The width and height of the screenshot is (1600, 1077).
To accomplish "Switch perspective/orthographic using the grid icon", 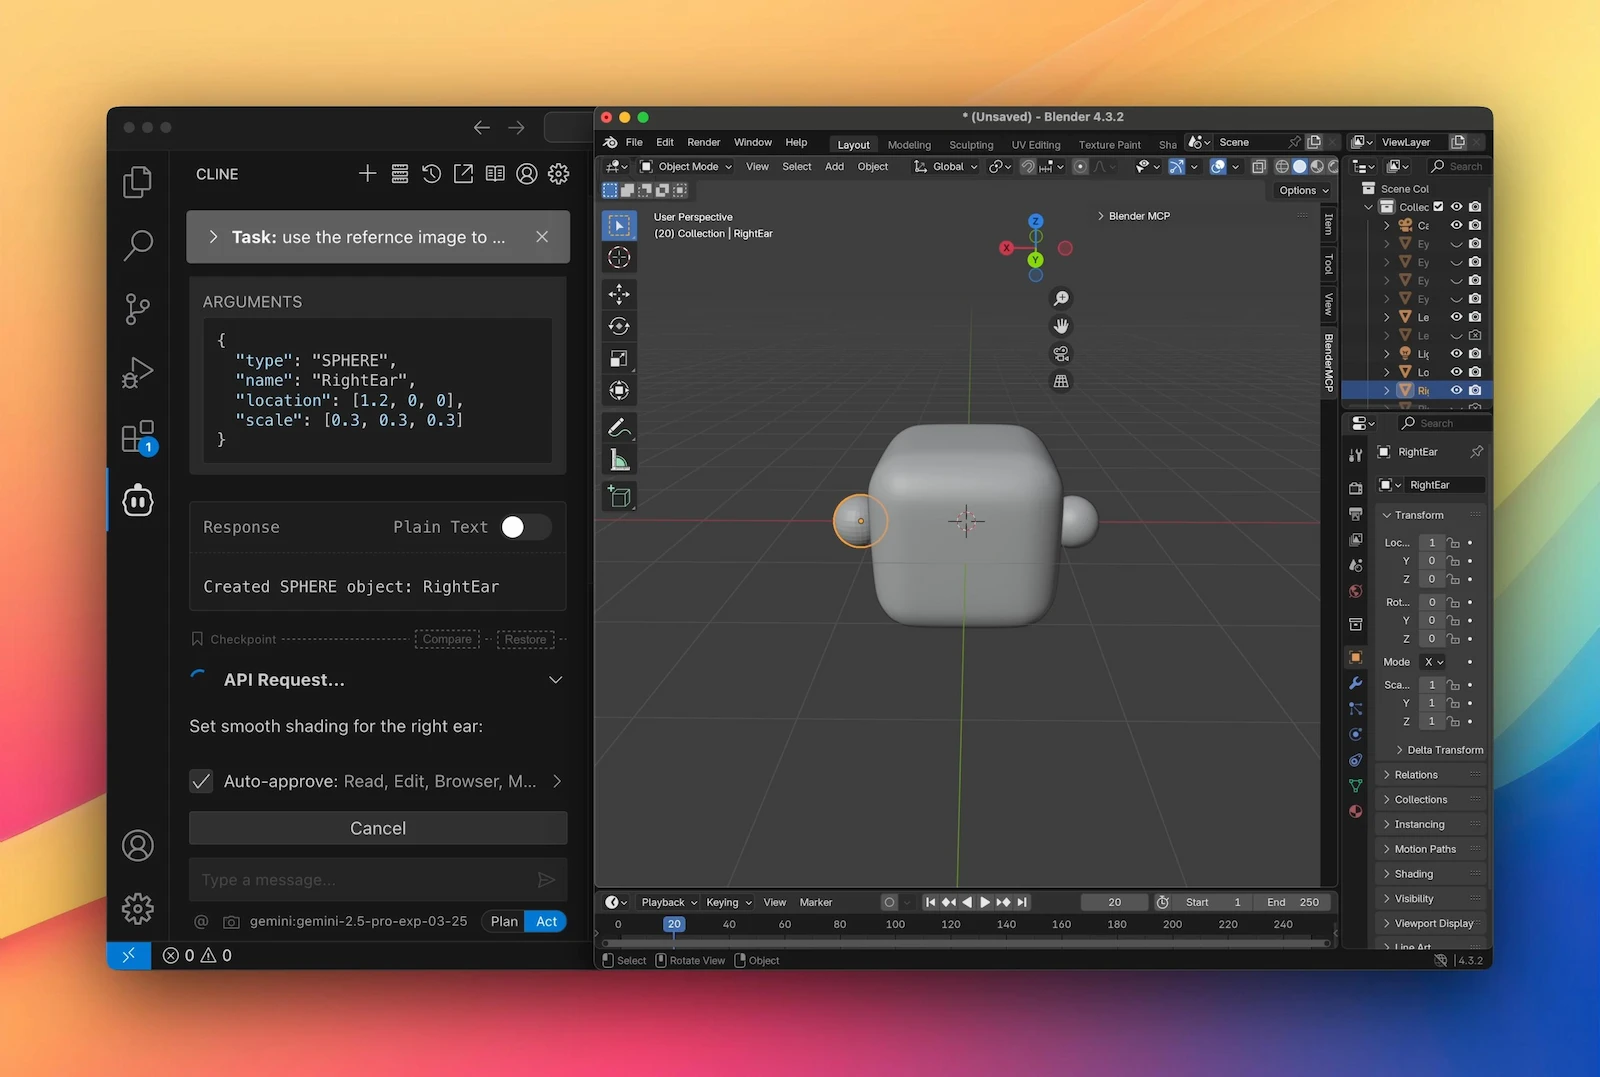I will click(1061, 381).
